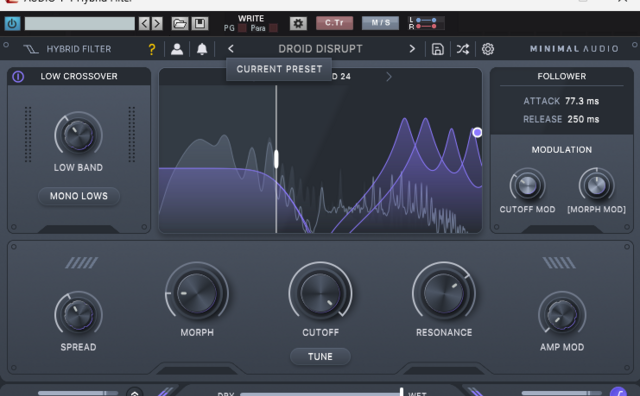Image resolution: width=640 pixels, height=396 pixels.
Task: Go to the next filter type arrow
Action: coord(389,77)
